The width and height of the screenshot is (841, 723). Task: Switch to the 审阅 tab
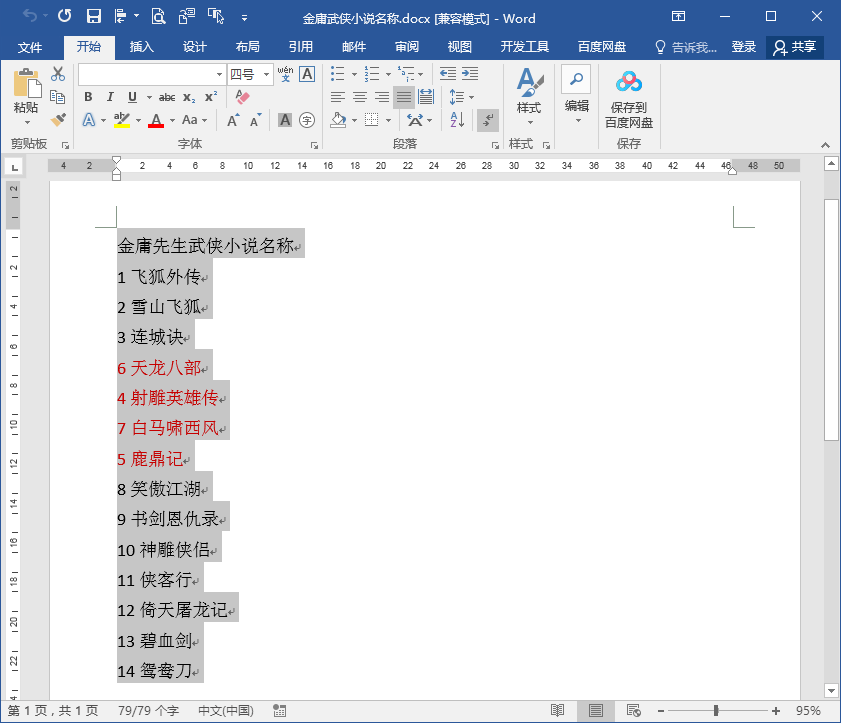click(x=407, y=47)
